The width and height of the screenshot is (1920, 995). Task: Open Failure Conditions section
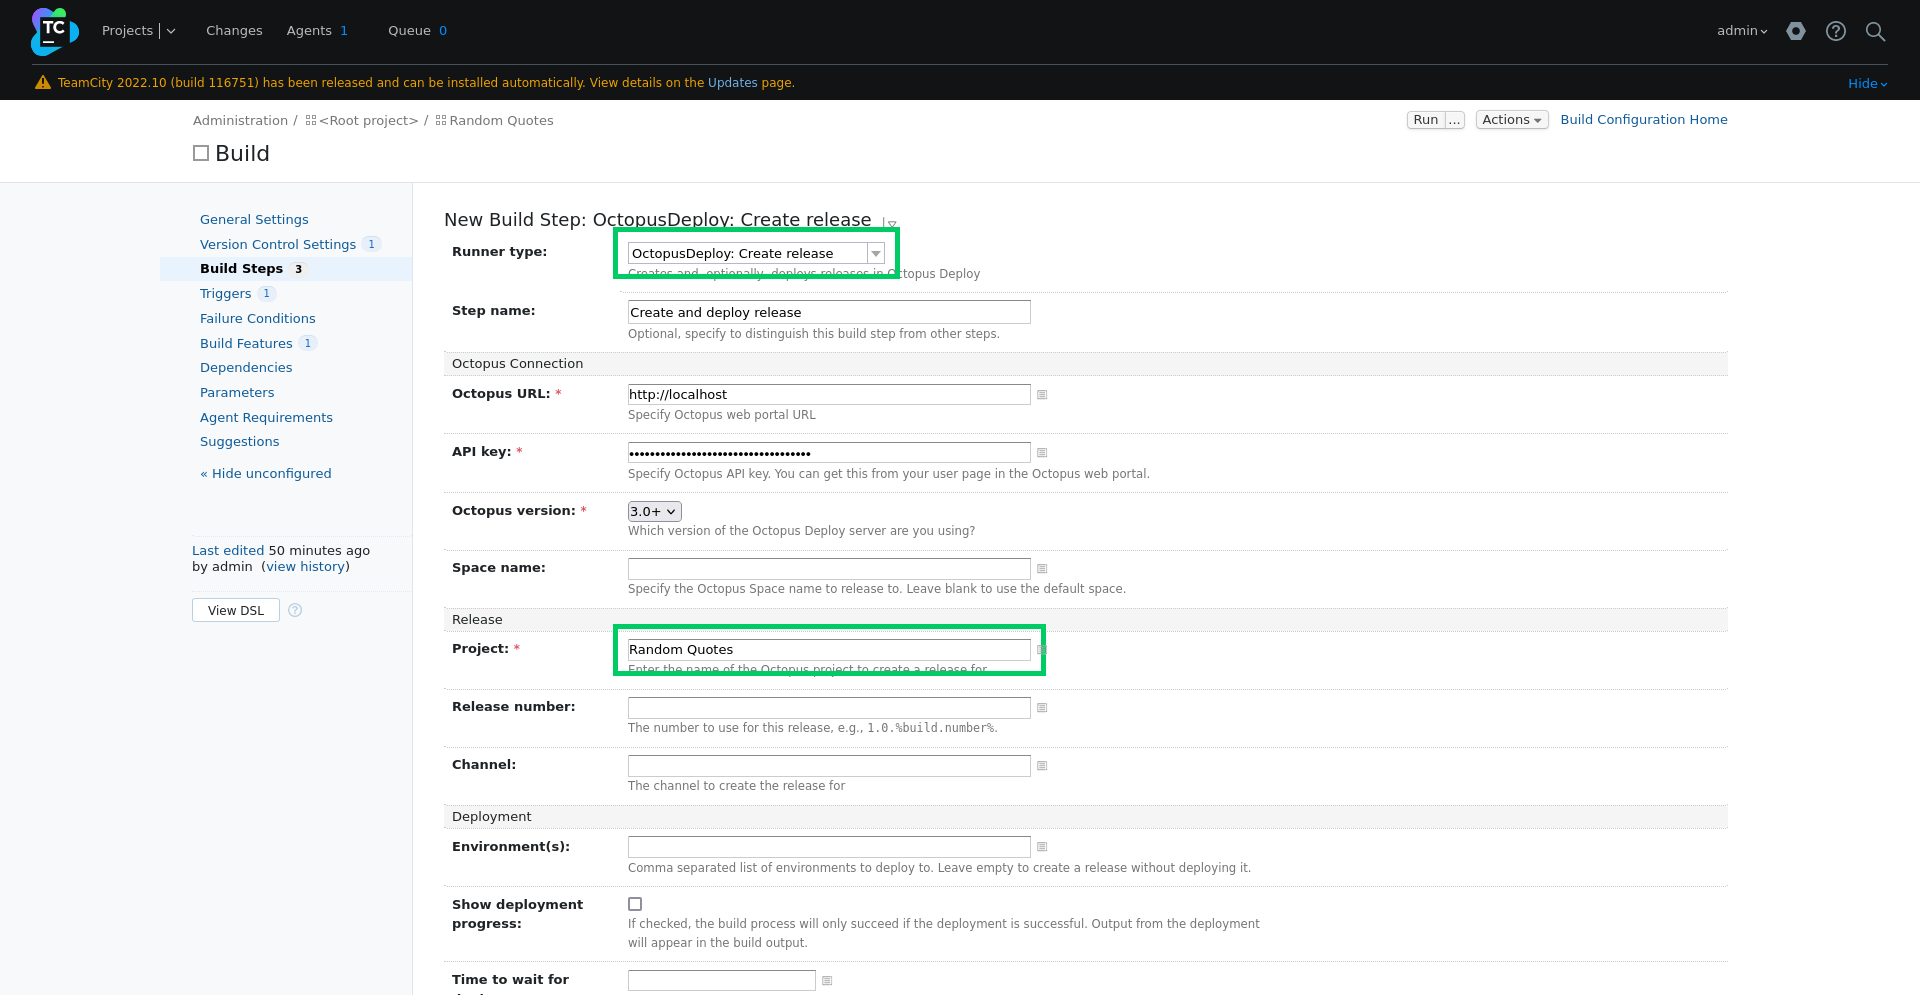[257, 319]
